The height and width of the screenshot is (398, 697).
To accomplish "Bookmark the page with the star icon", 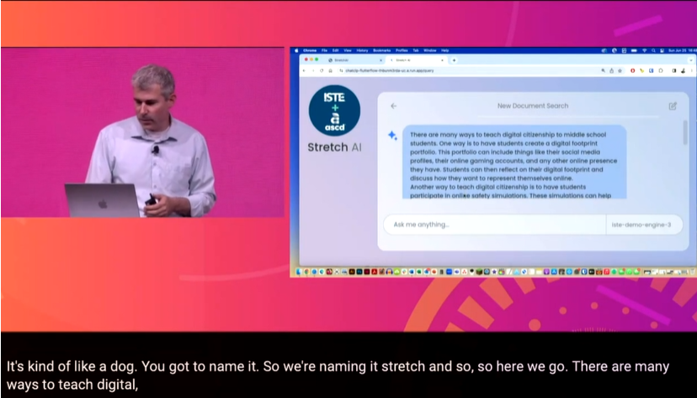I will (x=620, y=71).
